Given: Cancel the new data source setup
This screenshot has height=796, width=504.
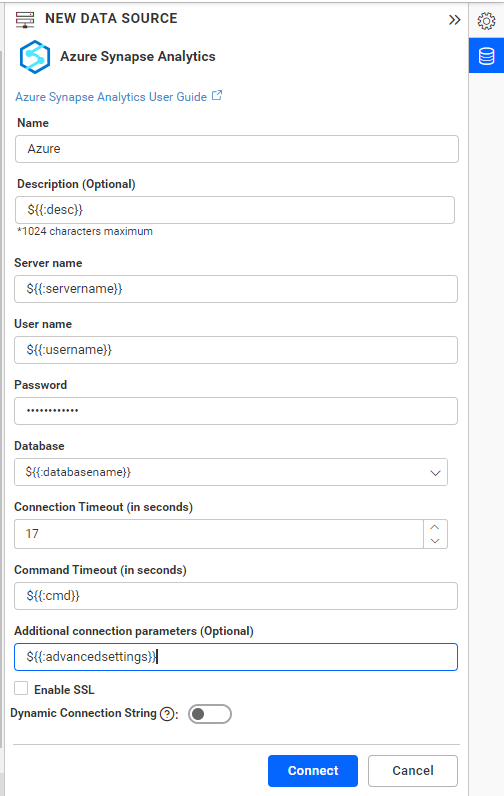Looking at the screenshot, I should point(413,771).
